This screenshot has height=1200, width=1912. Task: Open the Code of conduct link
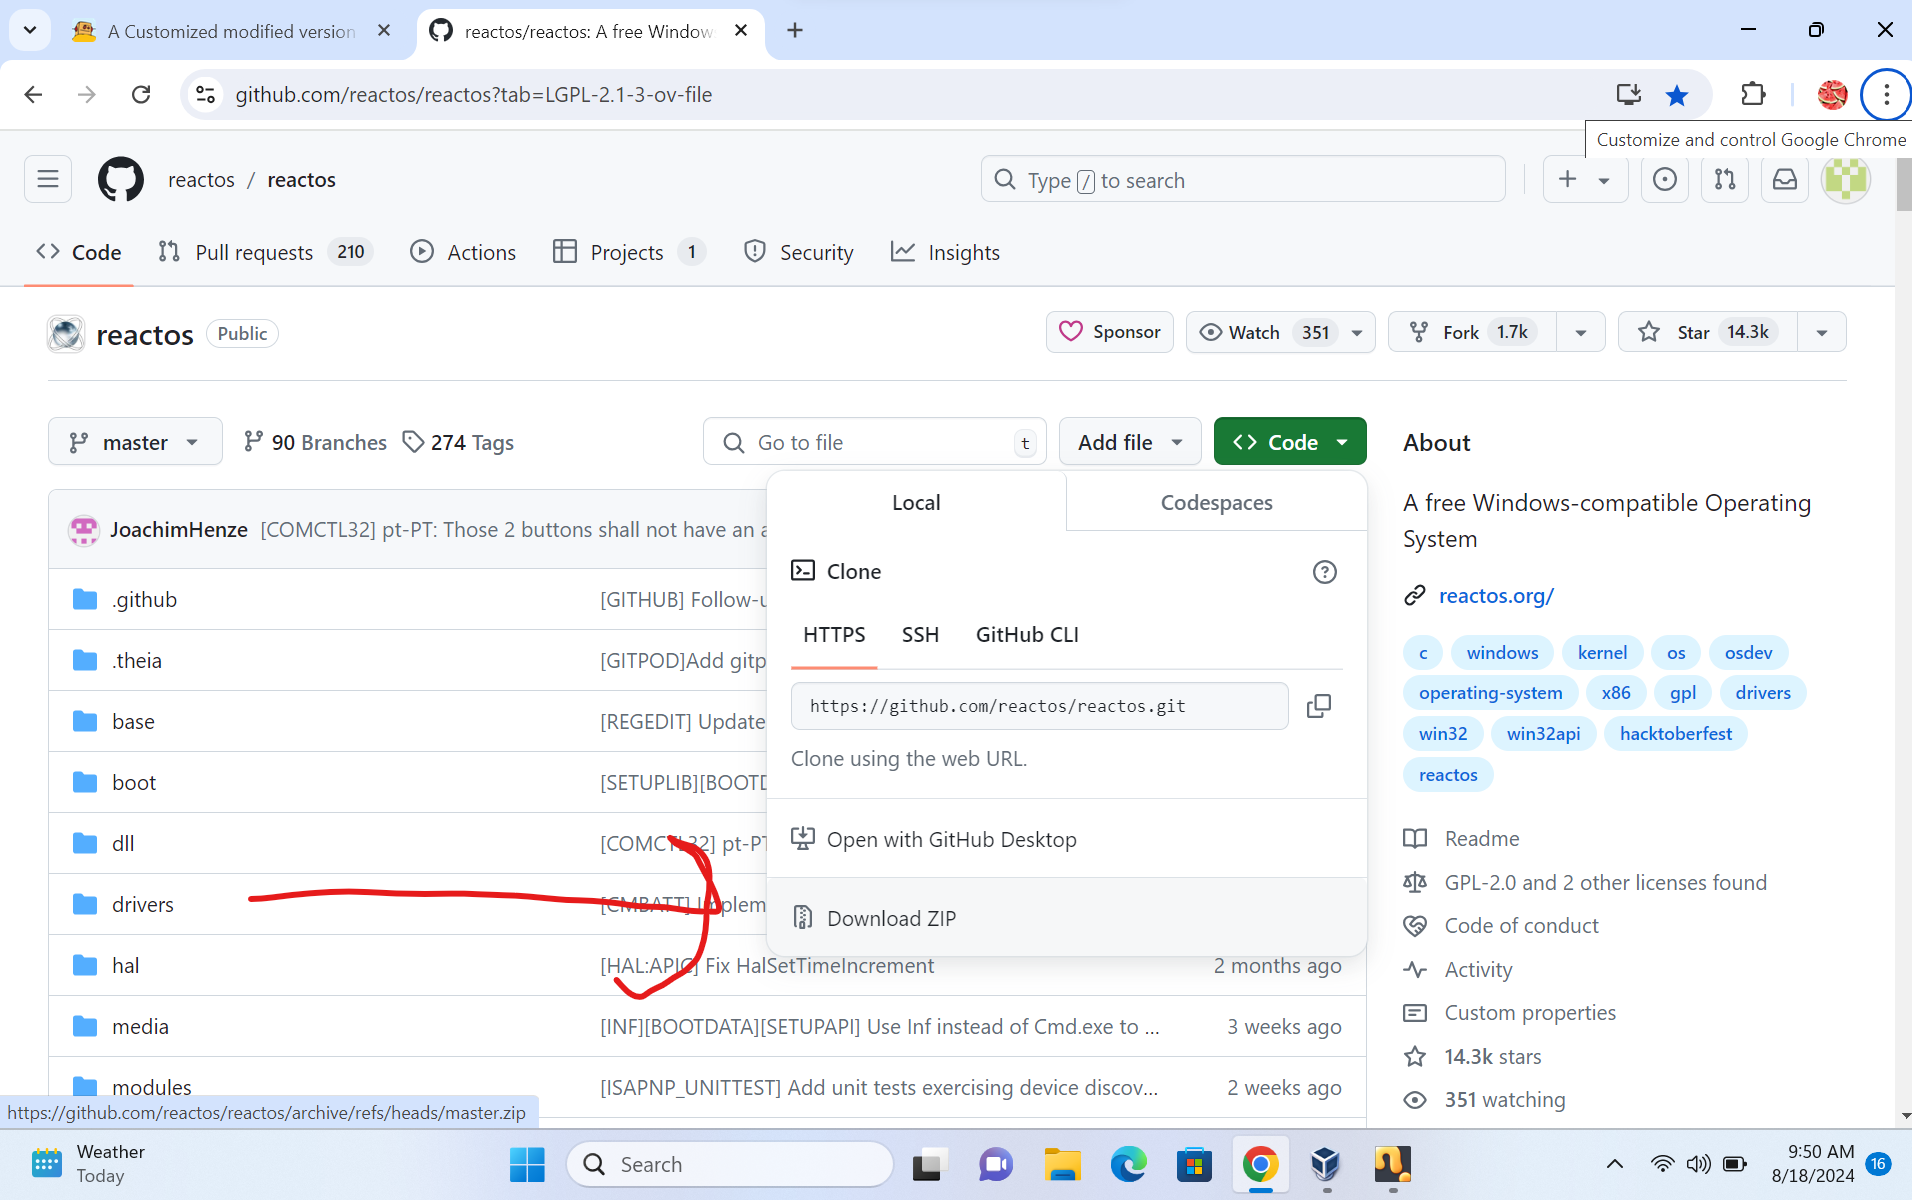point(1521,926)
